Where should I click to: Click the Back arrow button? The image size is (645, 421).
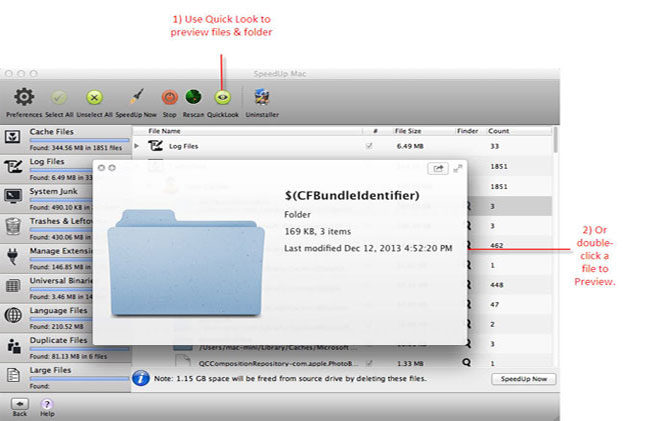coord(19,404)
